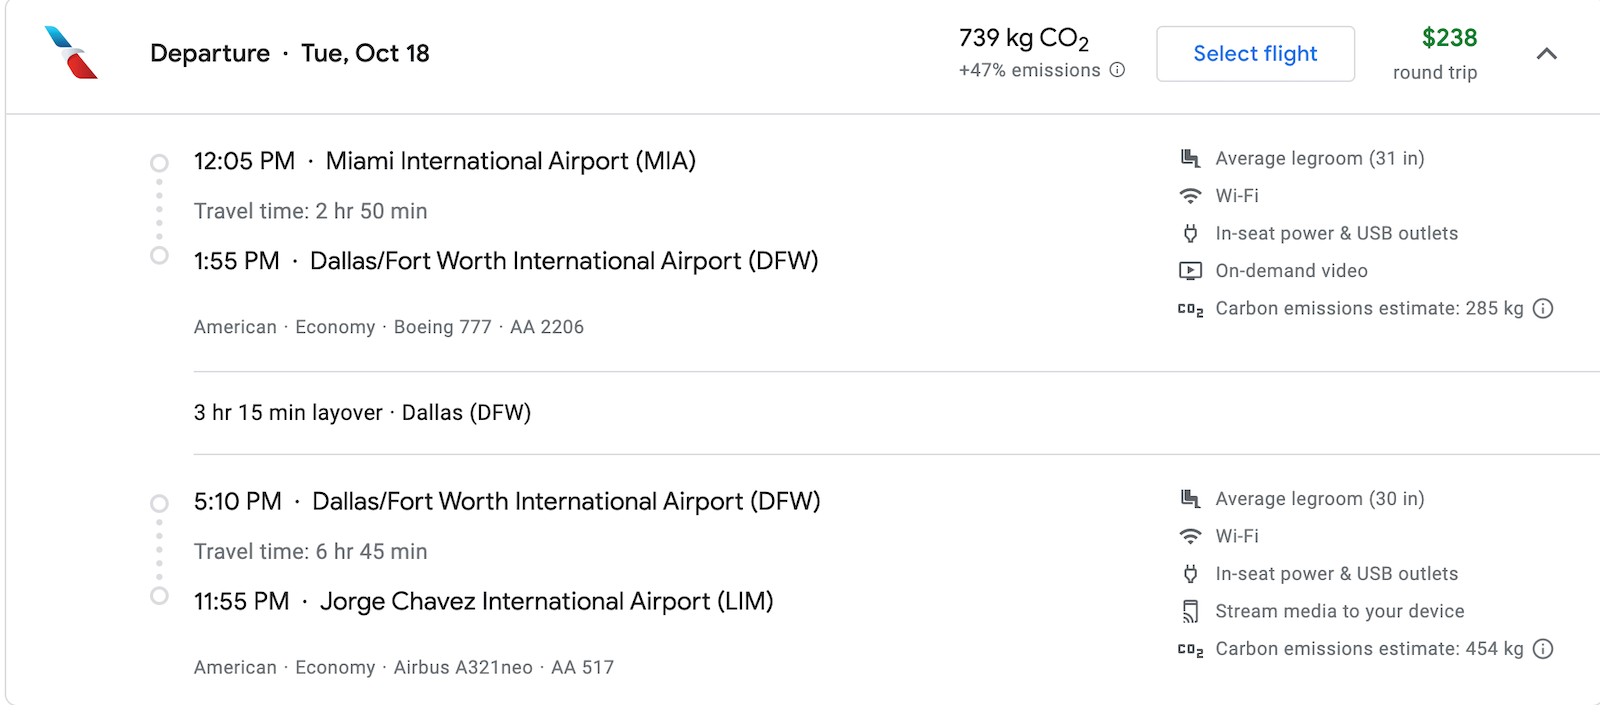Screen dimensions: 1600x705
Task: Click the CO2 icon beside the 285 kg estimate
Action: tap(1190, 309)
